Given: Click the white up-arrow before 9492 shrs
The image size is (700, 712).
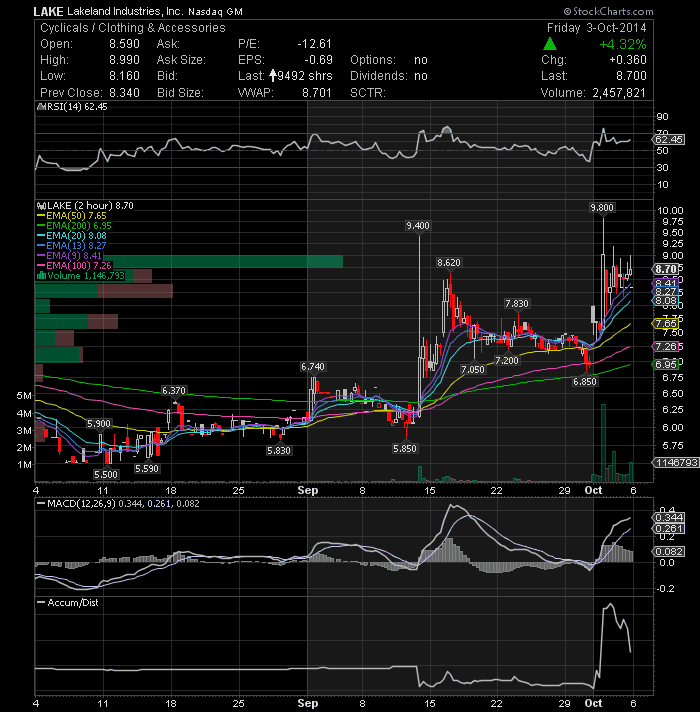Looking at the screenshot, I should [273, 75].
